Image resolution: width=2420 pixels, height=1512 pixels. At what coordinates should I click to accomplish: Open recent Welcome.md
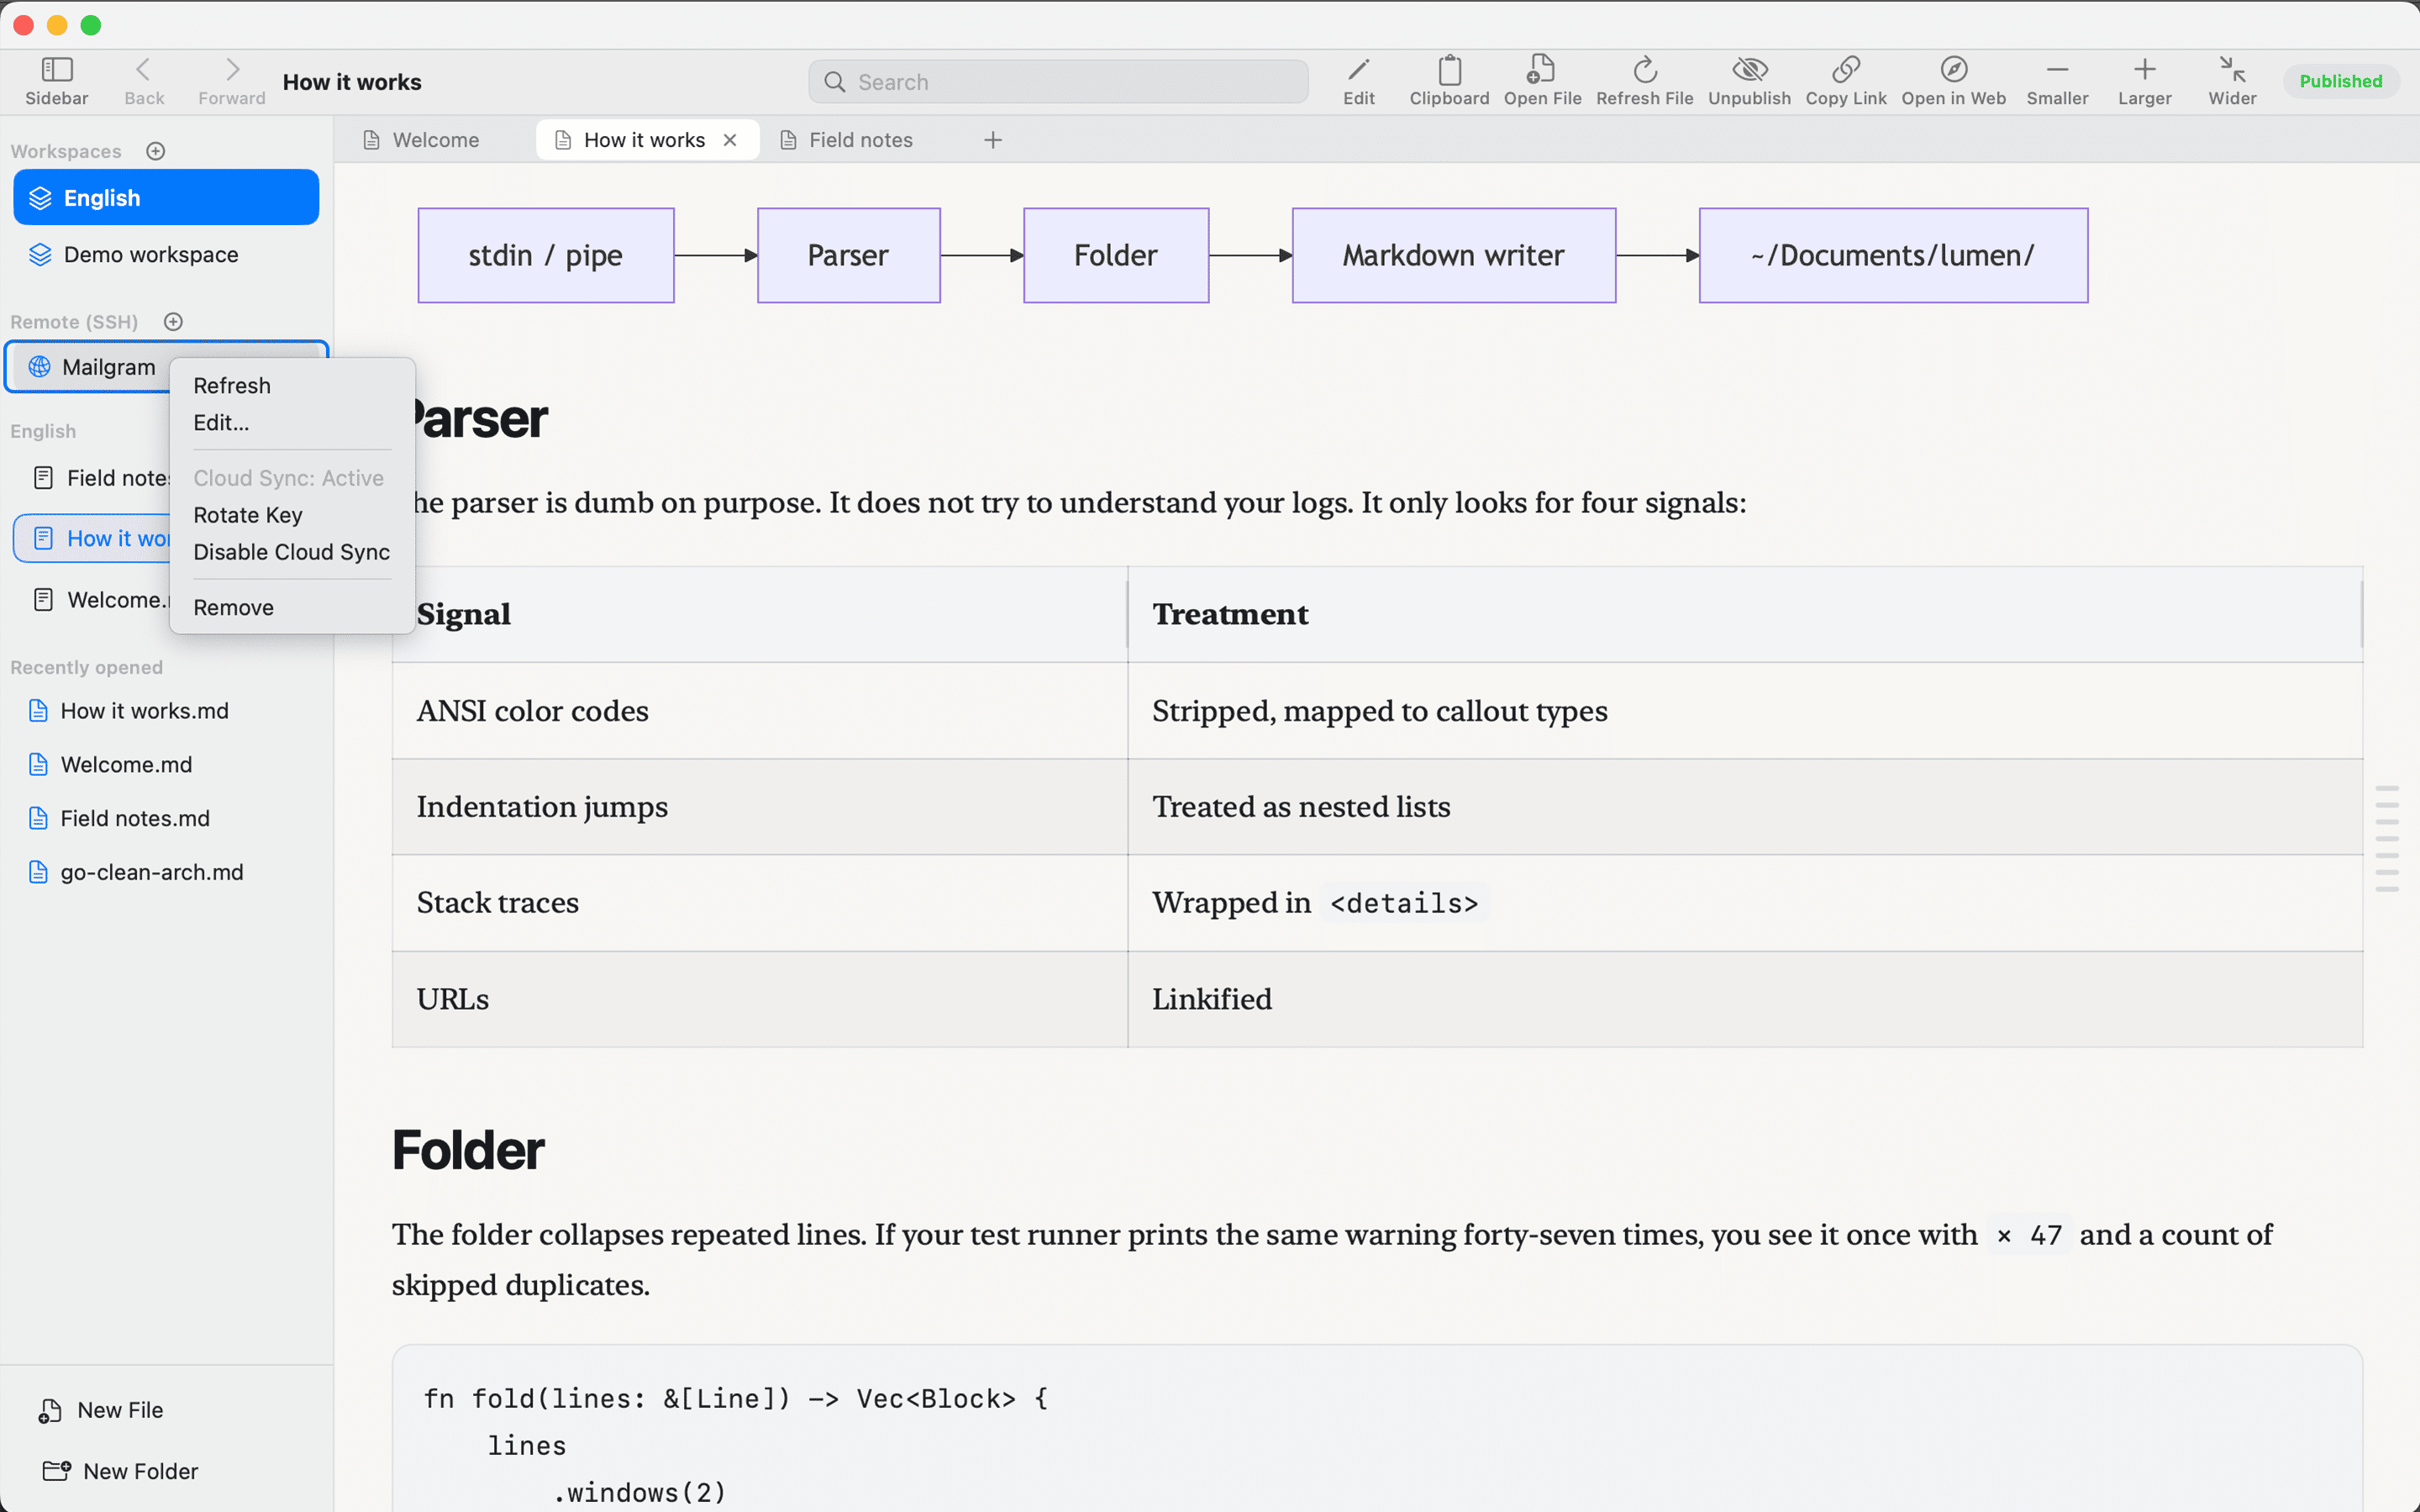click(x=126, y=765)
